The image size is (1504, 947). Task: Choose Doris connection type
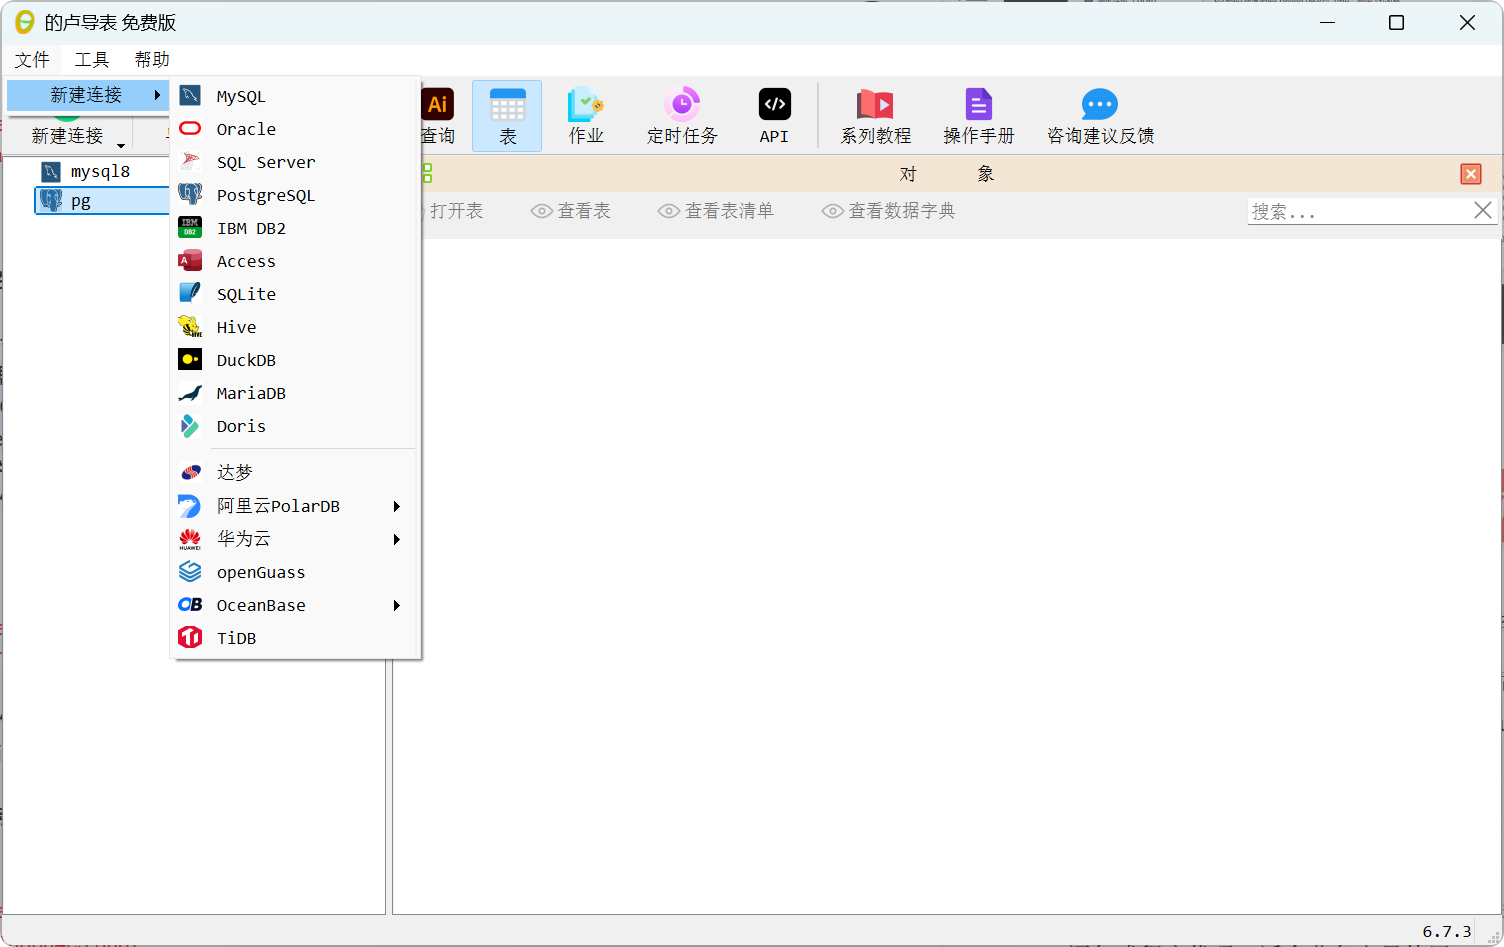pyautogui.click(x=295, y=426)
